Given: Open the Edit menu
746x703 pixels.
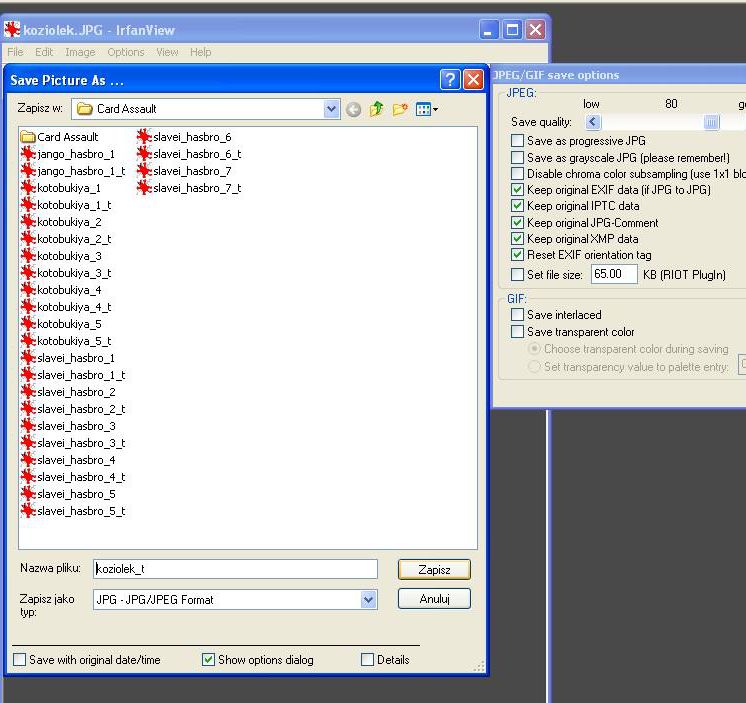Looking at the screenshot, I should (x=44, y=52).
